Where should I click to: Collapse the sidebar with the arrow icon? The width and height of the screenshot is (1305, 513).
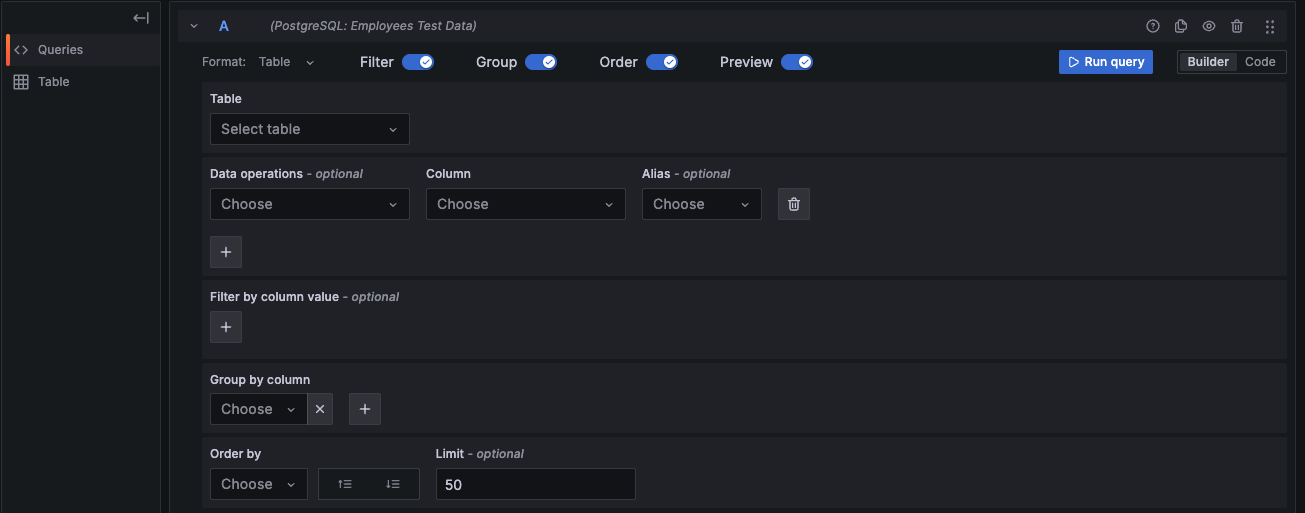(x=141, y=18)
